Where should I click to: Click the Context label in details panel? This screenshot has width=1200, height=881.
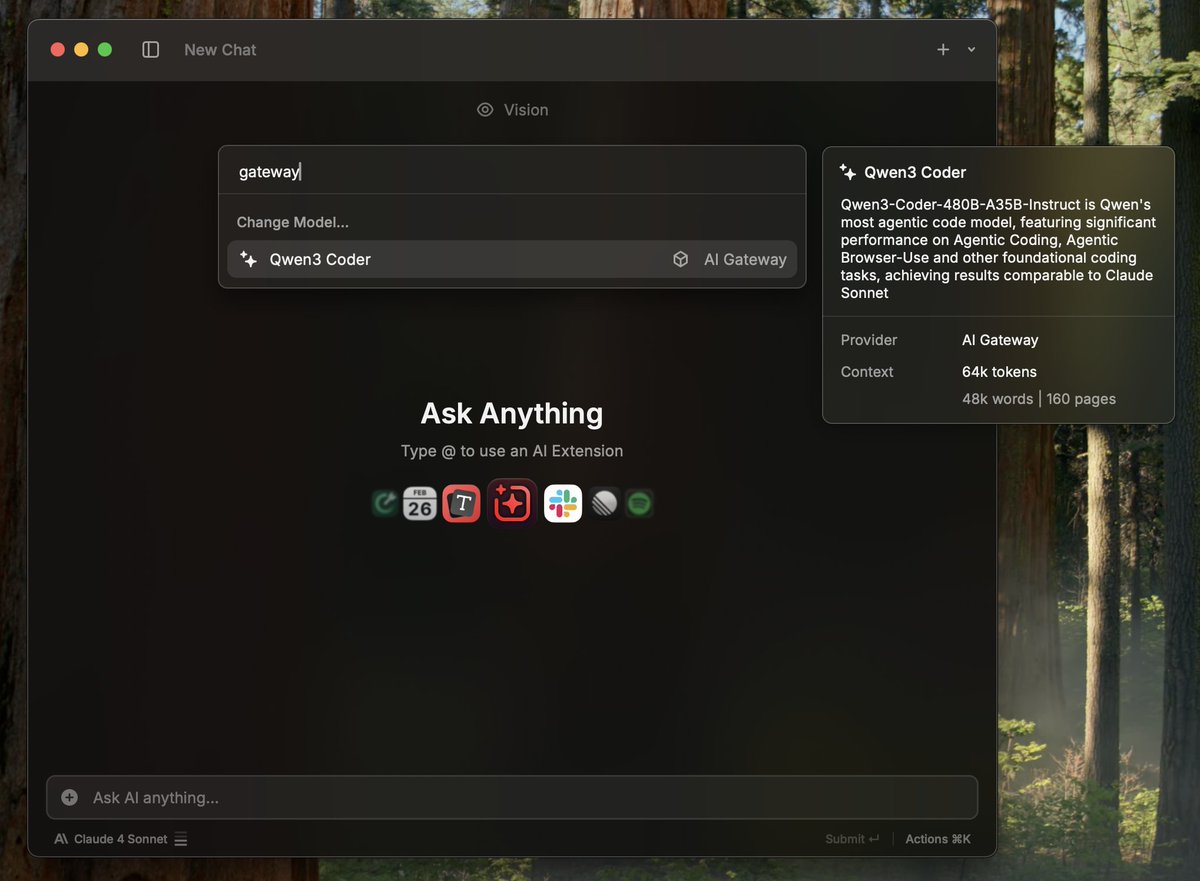click(867, 371)
